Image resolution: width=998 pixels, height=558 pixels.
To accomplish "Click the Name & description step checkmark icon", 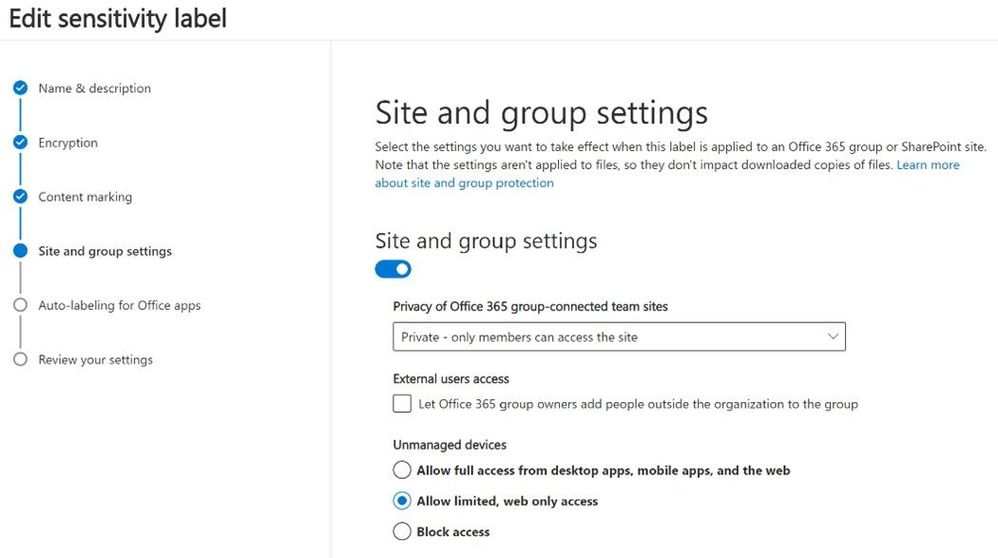I will point(20,88).
